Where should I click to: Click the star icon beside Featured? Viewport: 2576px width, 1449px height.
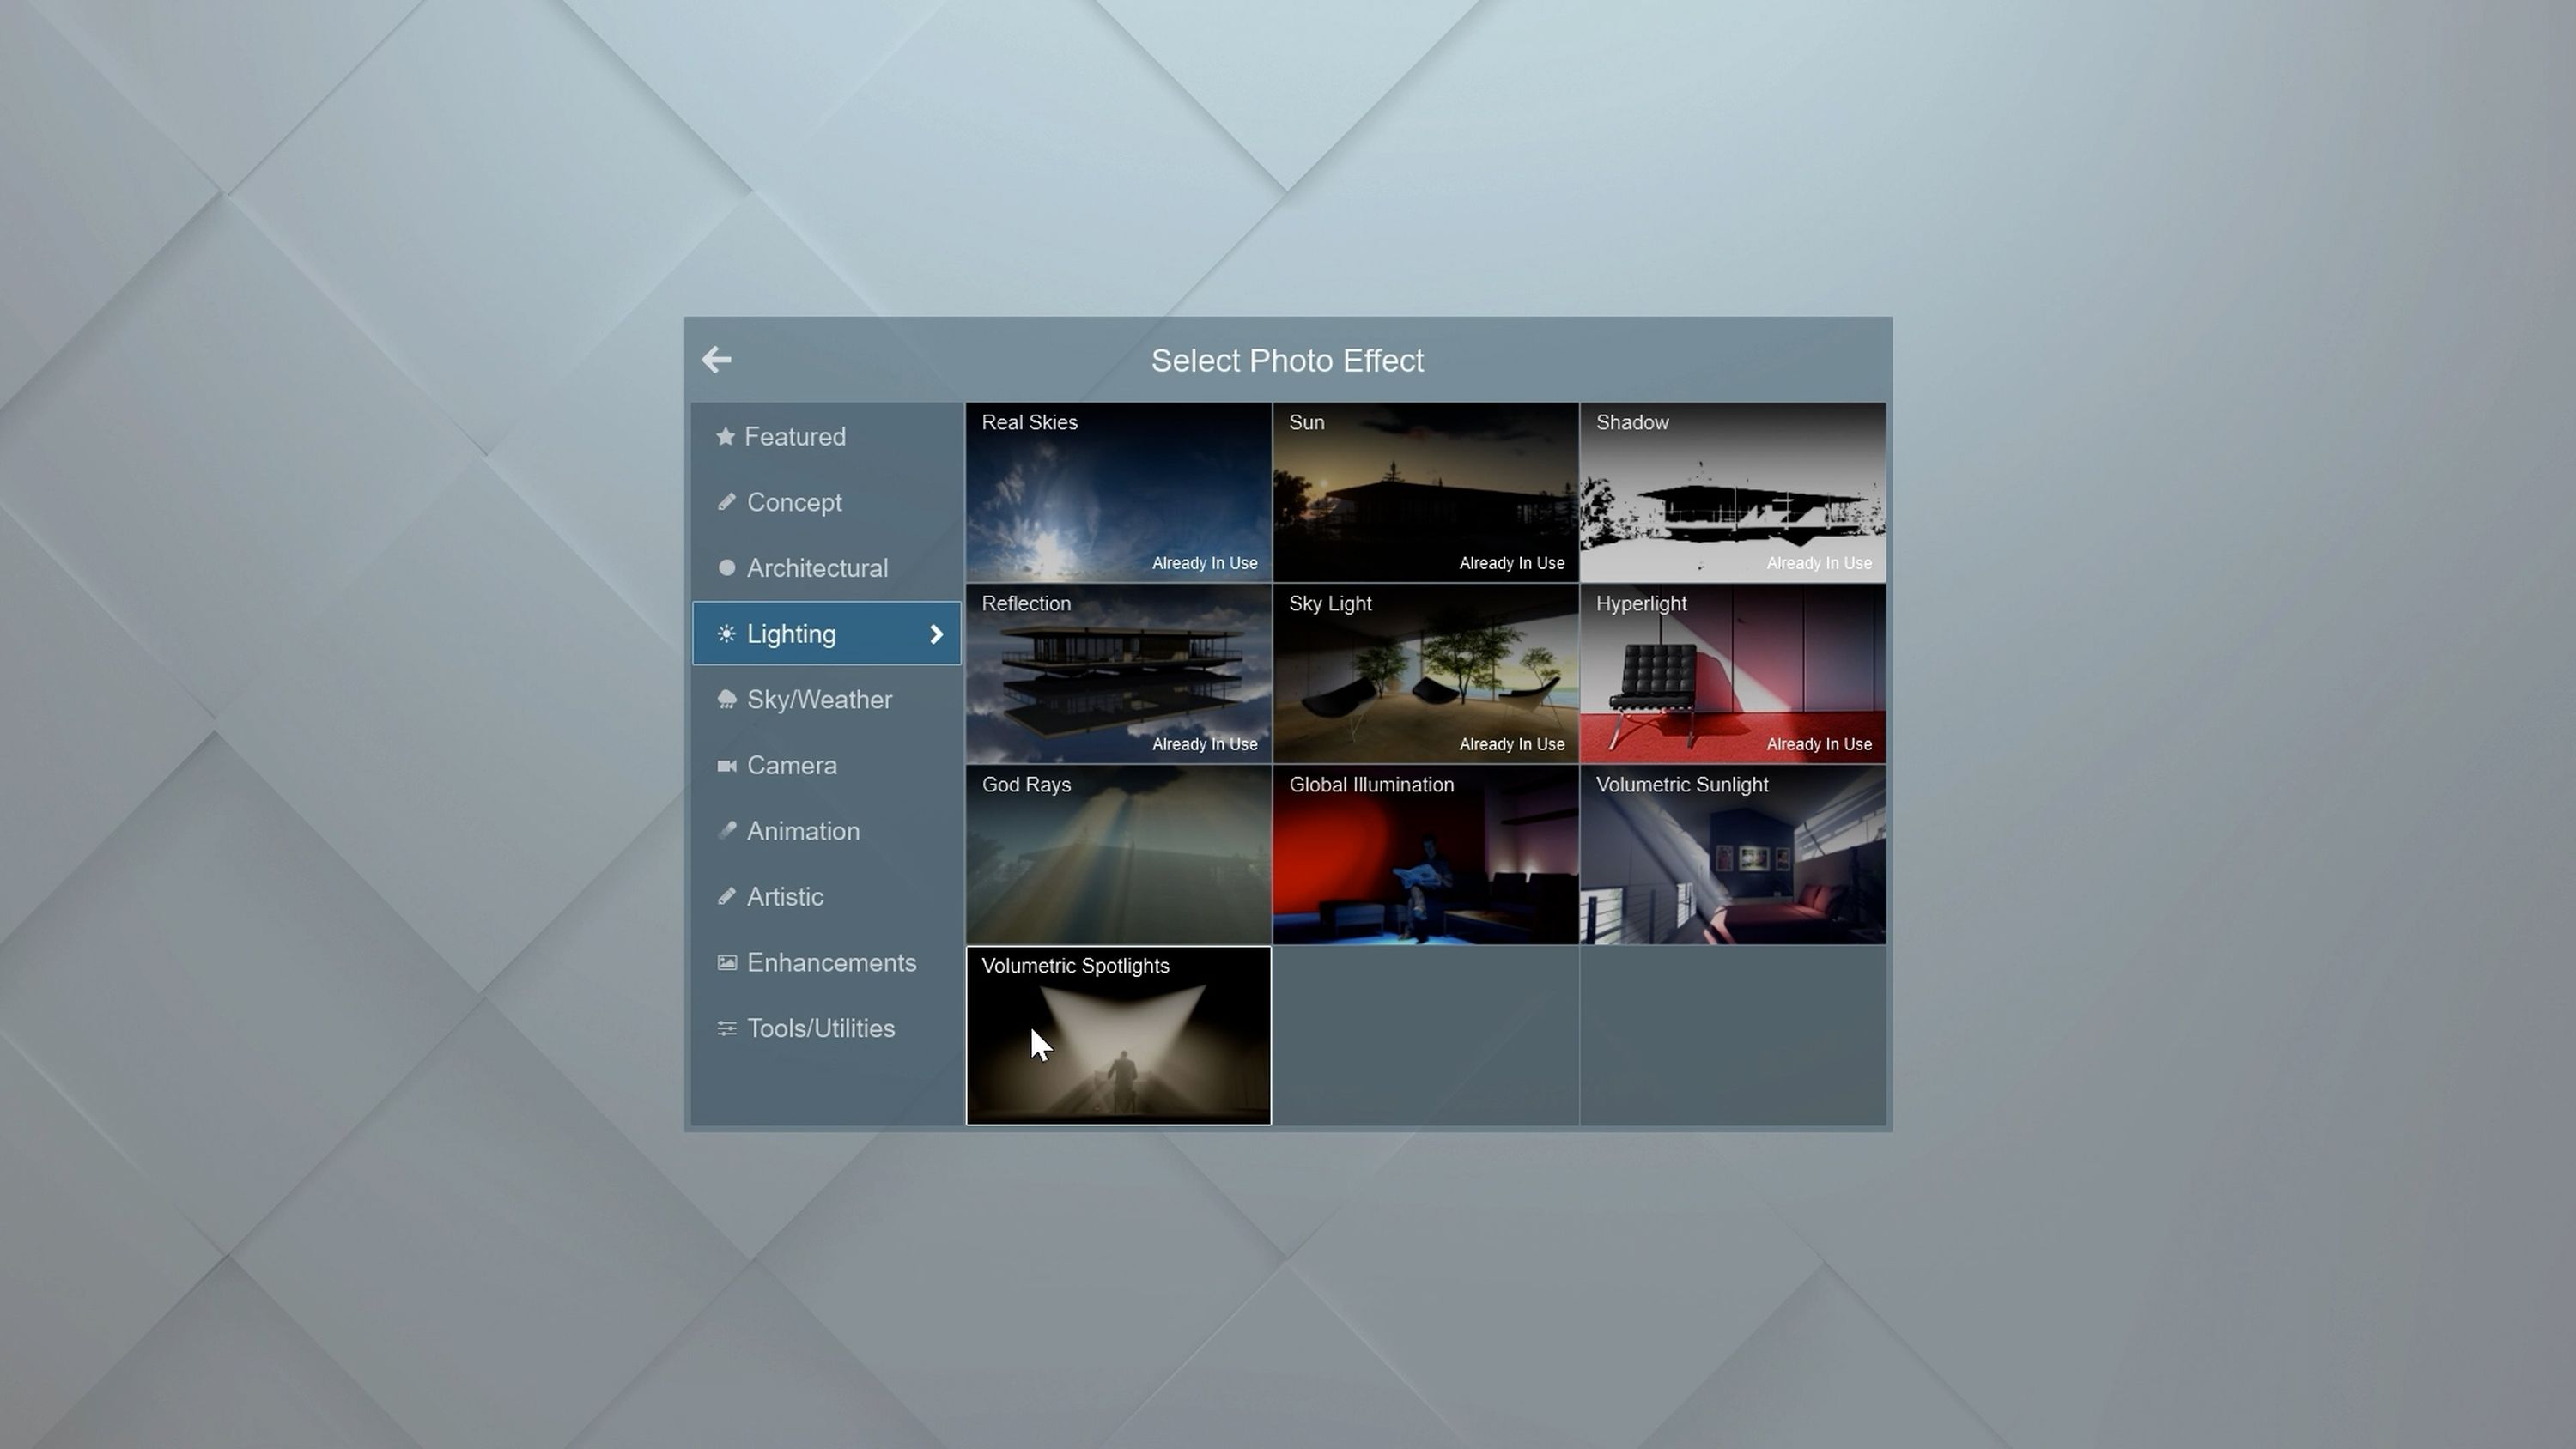click(x=726, y=436)
